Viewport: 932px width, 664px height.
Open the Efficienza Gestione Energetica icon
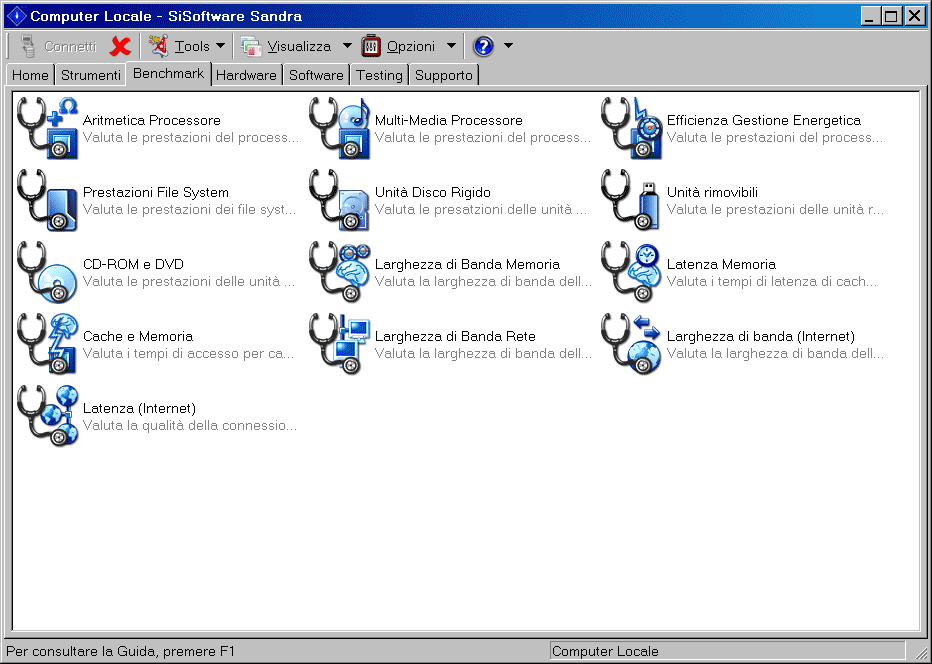click(x=632, y=128)
